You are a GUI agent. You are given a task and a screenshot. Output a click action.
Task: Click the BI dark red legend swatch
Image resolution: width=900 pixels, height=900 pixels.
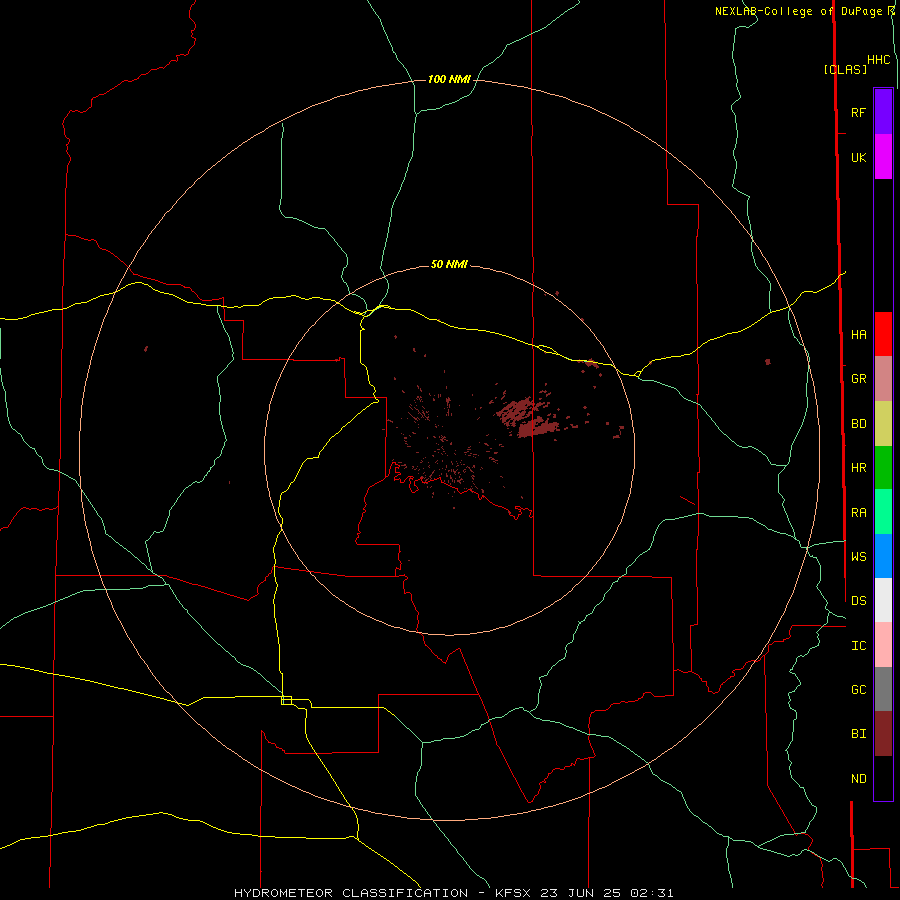point(883,734)
